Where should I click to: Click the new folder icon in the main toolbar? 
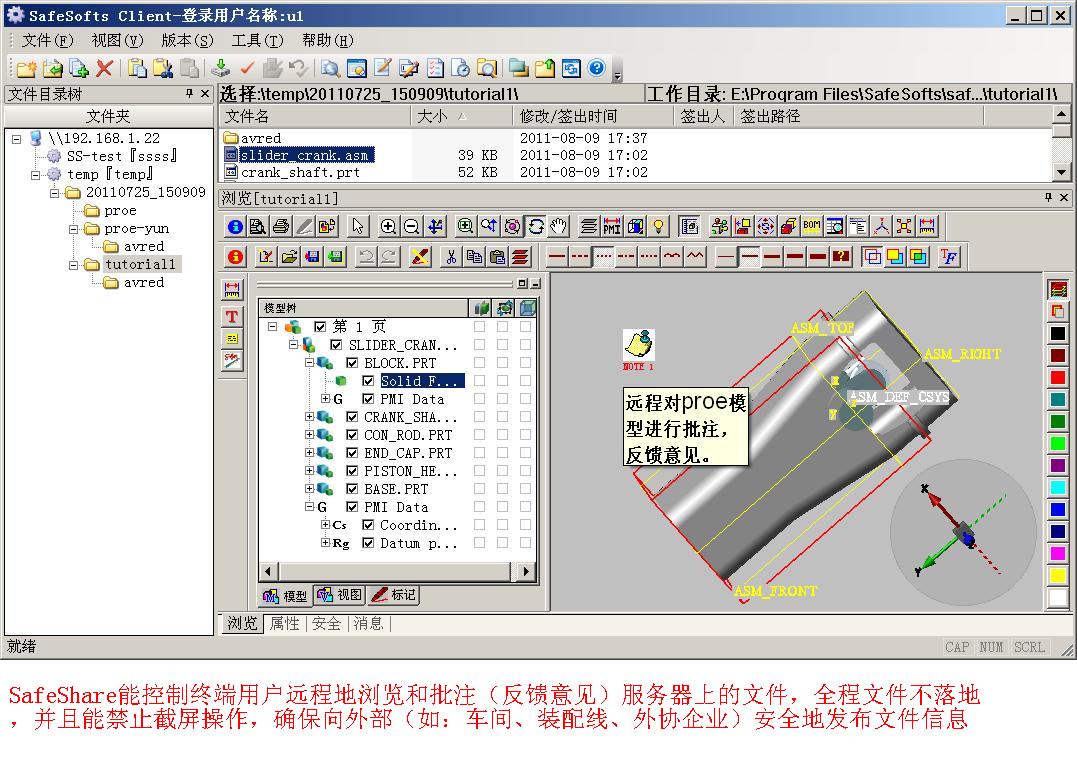point(27,68)
